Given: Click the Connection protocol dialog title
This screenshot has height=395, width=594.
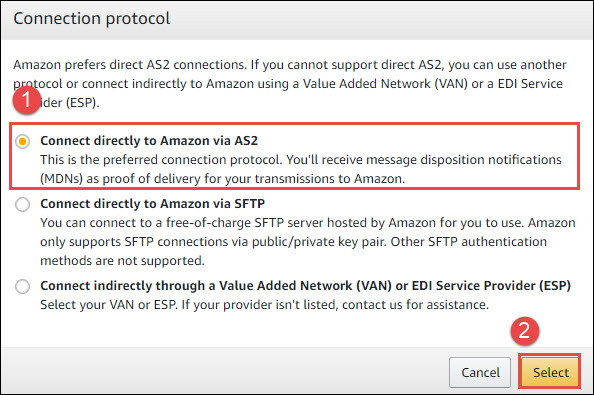Looking at the screenshot, I should [x=92, y=19].
